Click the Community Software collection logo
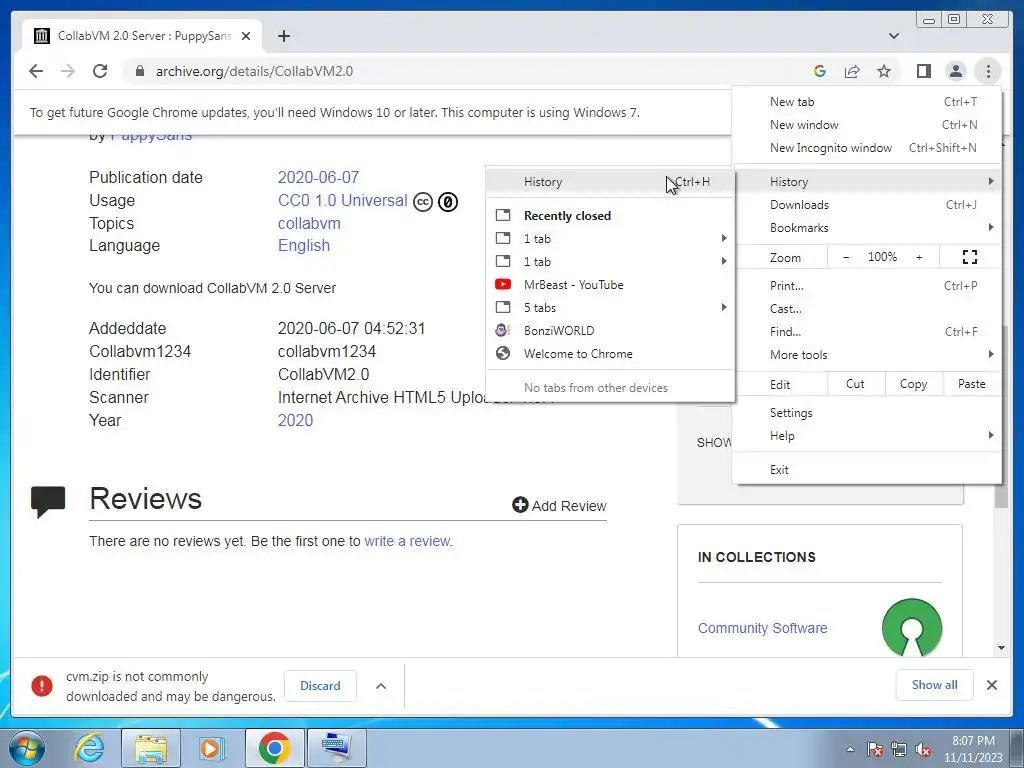The height and width of the screenshot is (768, 1024). pos(912,627)
